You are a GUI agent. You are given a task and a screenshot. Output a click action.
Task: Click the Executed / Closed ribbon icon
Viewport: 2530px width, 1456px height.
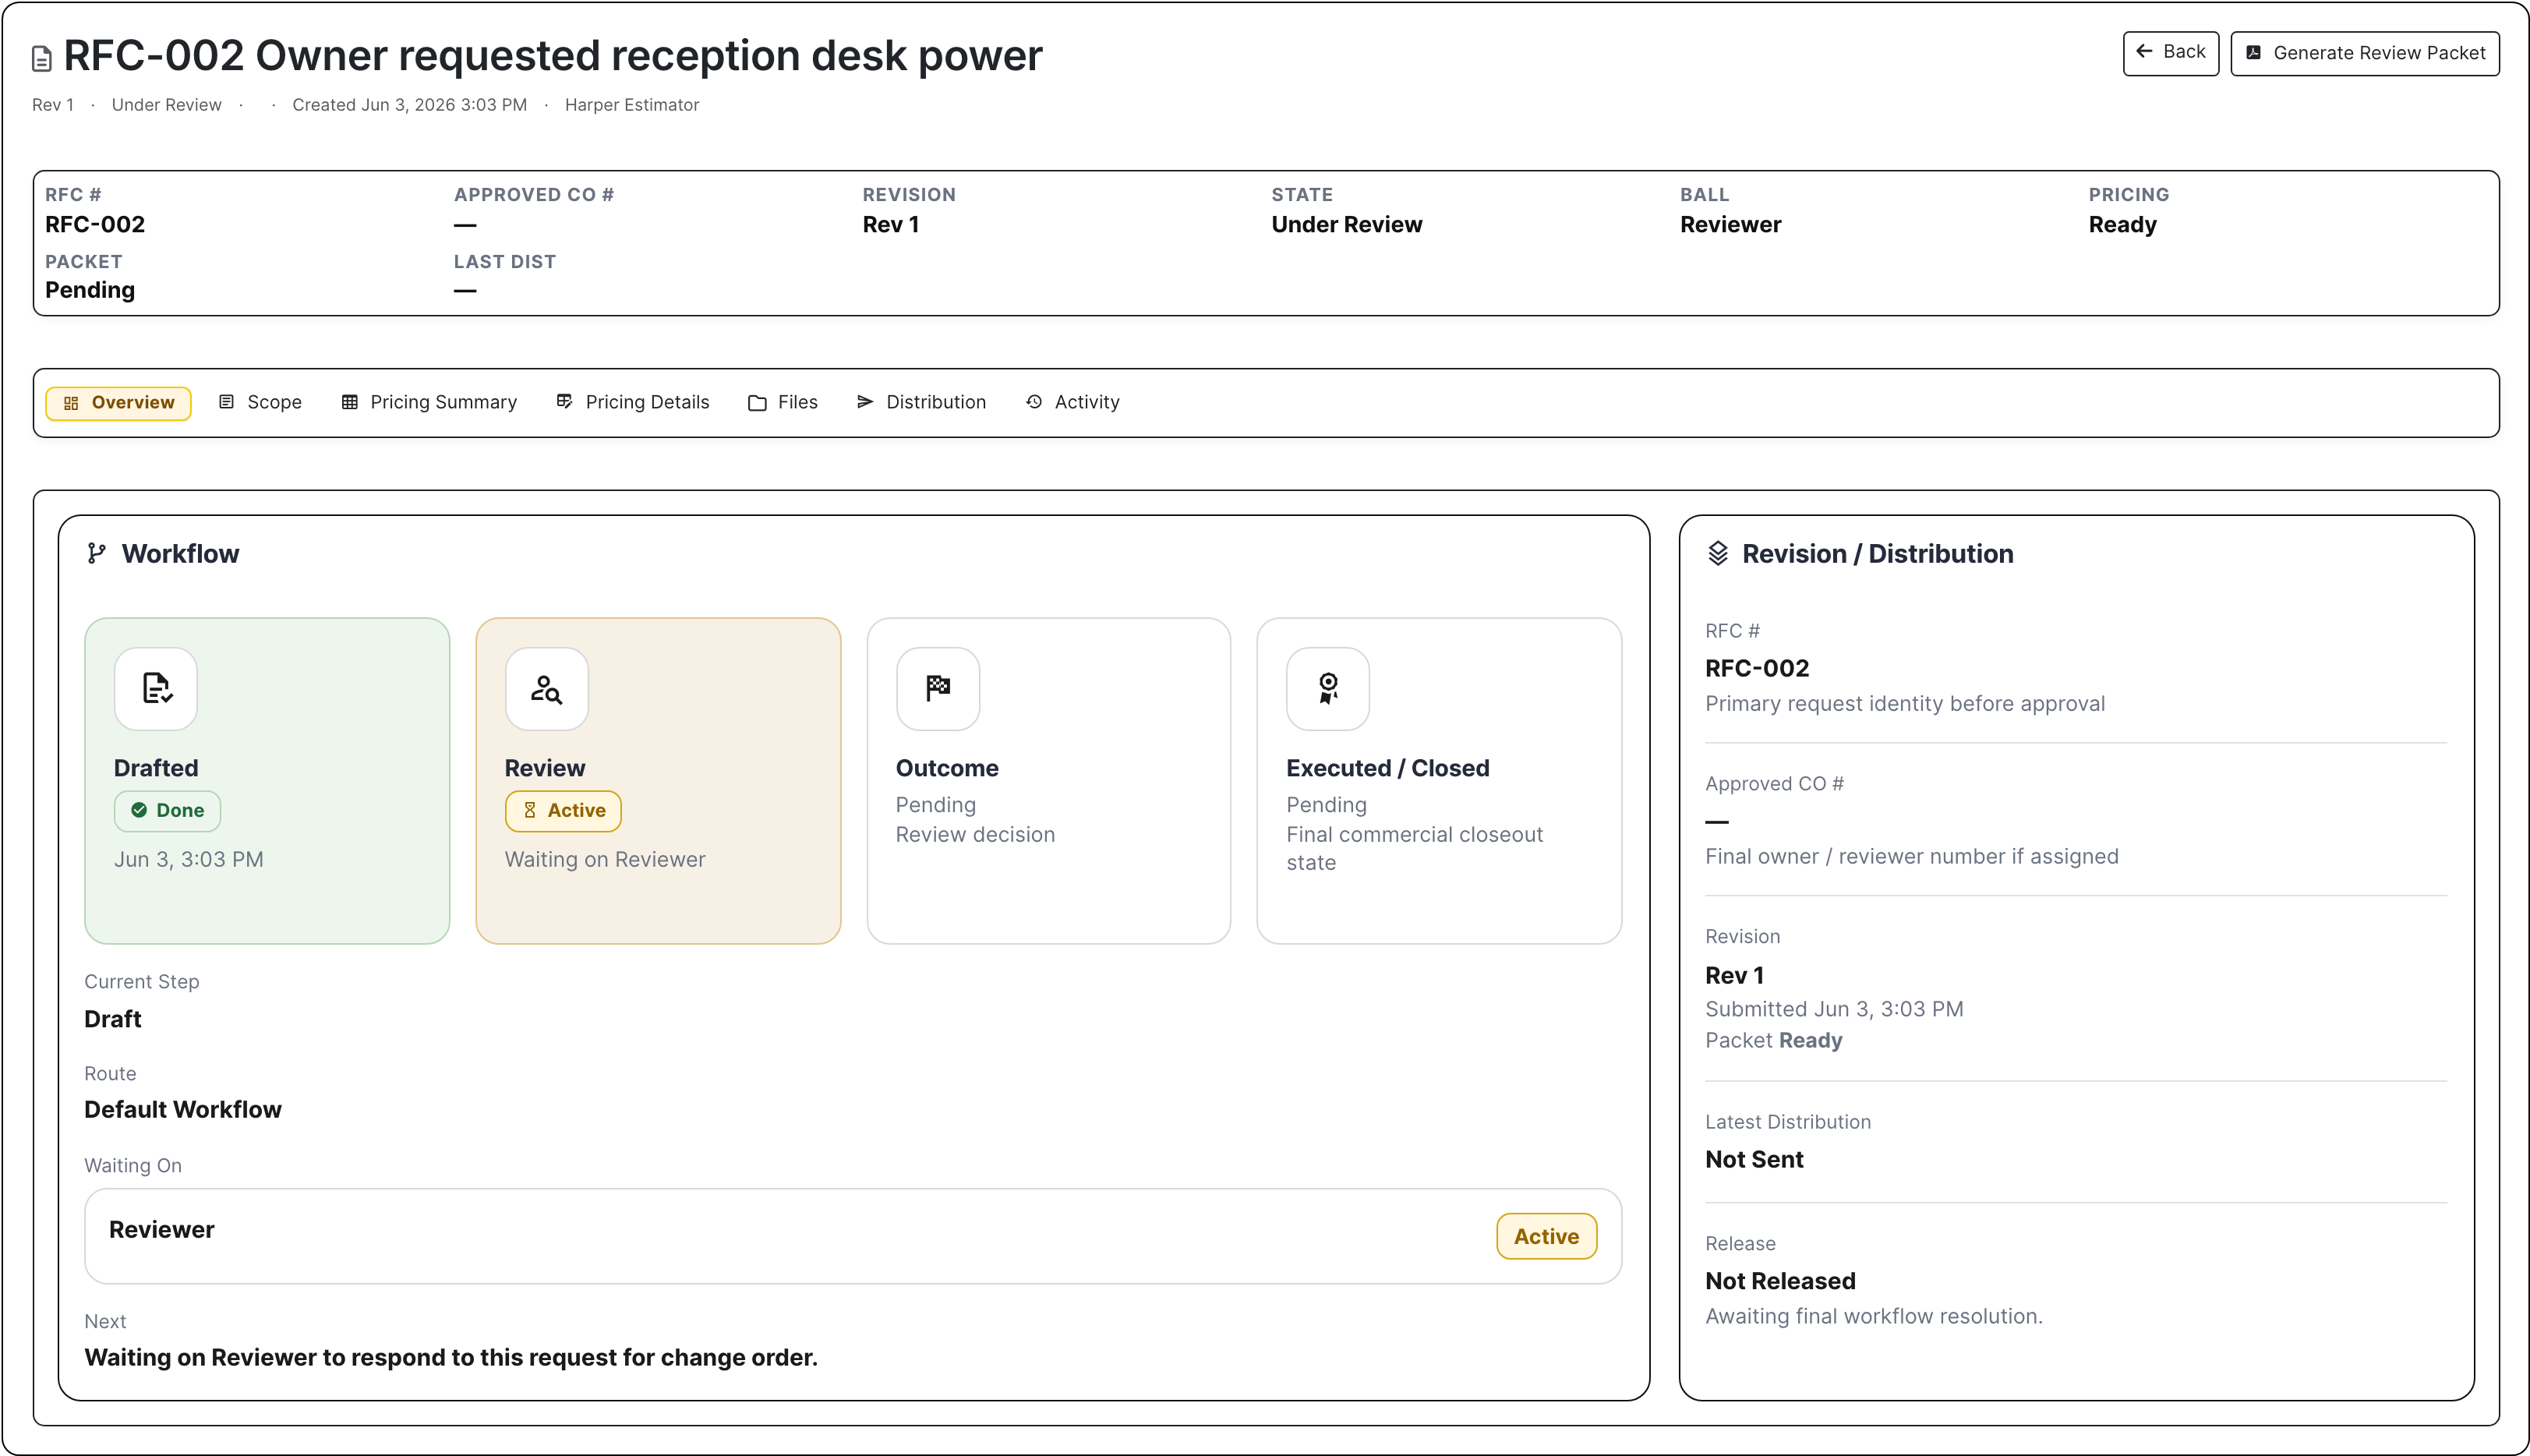pos(1328,689)
